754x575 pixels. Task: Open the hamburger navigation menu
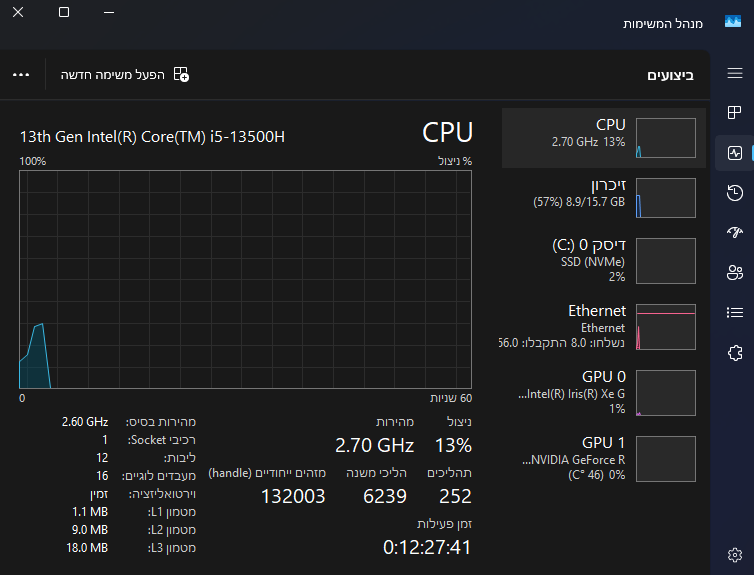pyautogui.click(x=734, y=73)
